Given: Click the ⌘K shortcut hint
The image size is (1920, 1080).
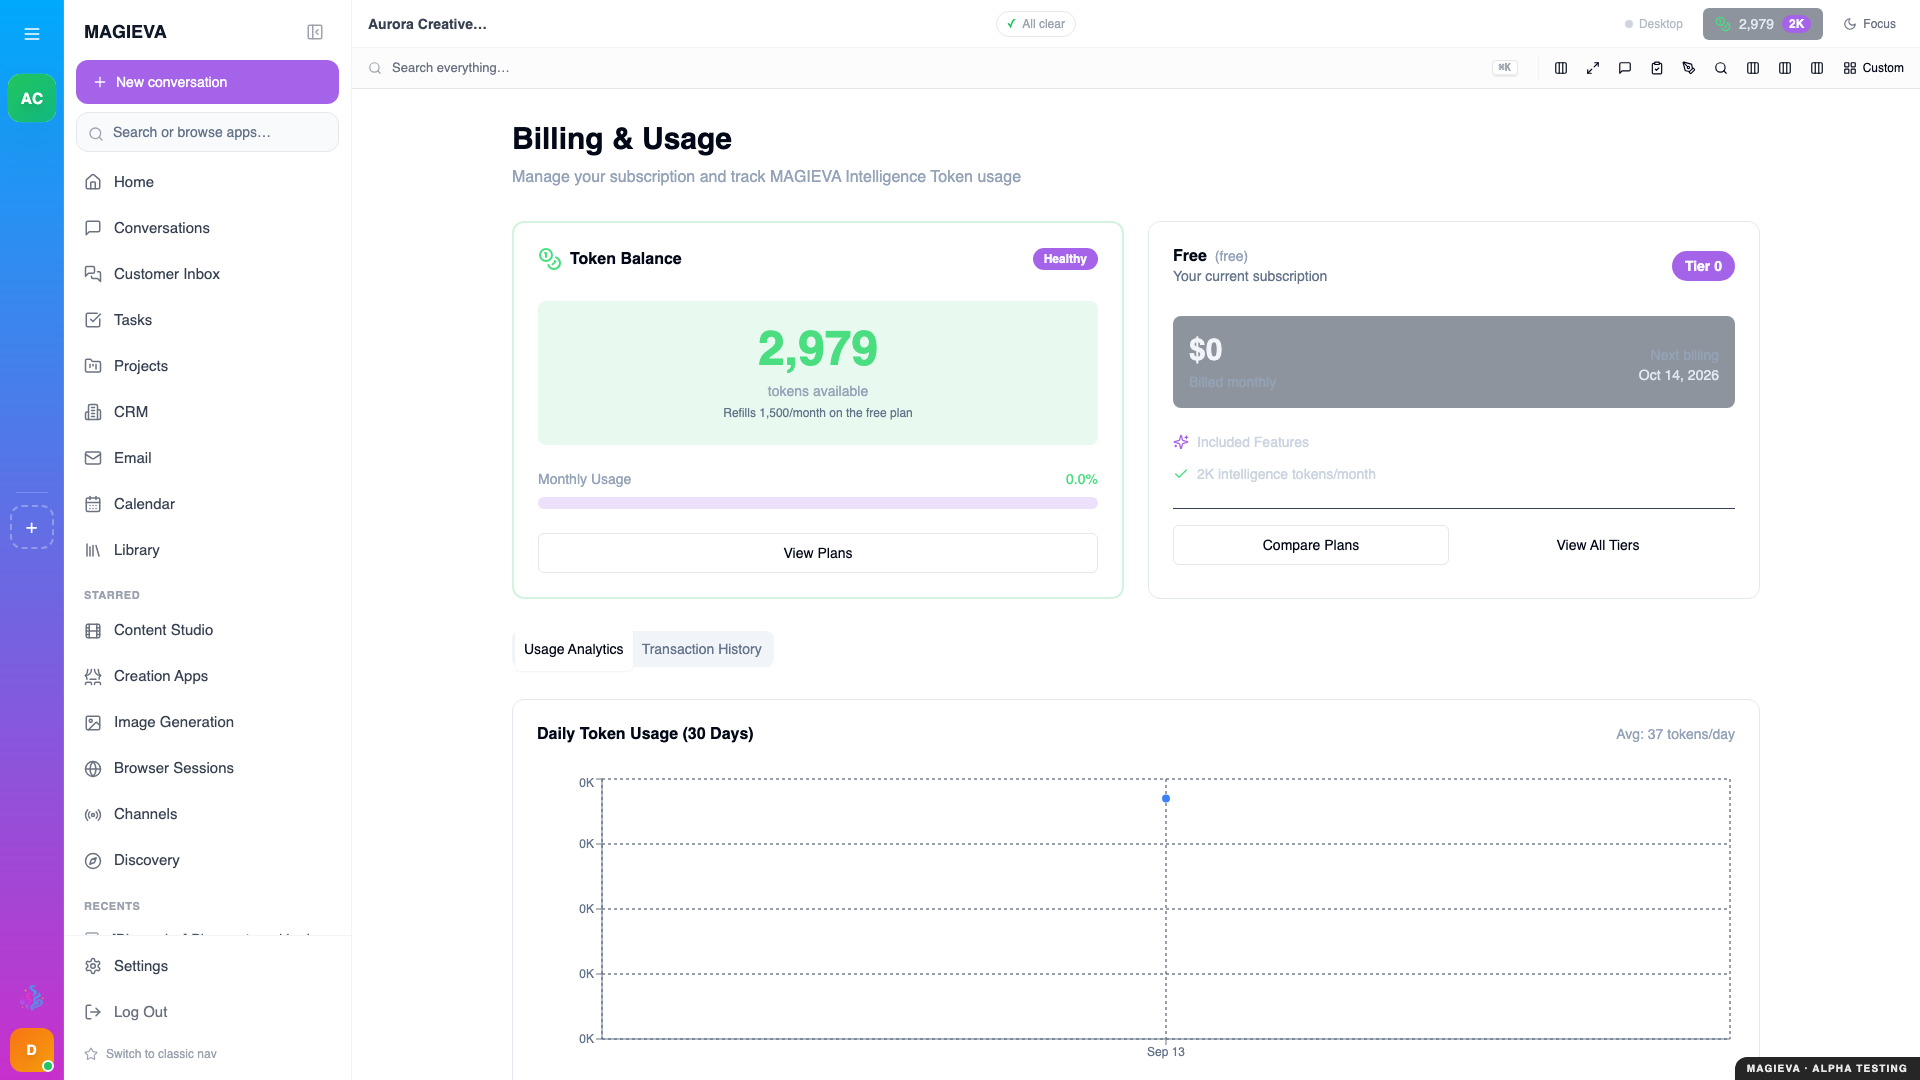Looking at the screenshot, I should [x=1505, y=68].
